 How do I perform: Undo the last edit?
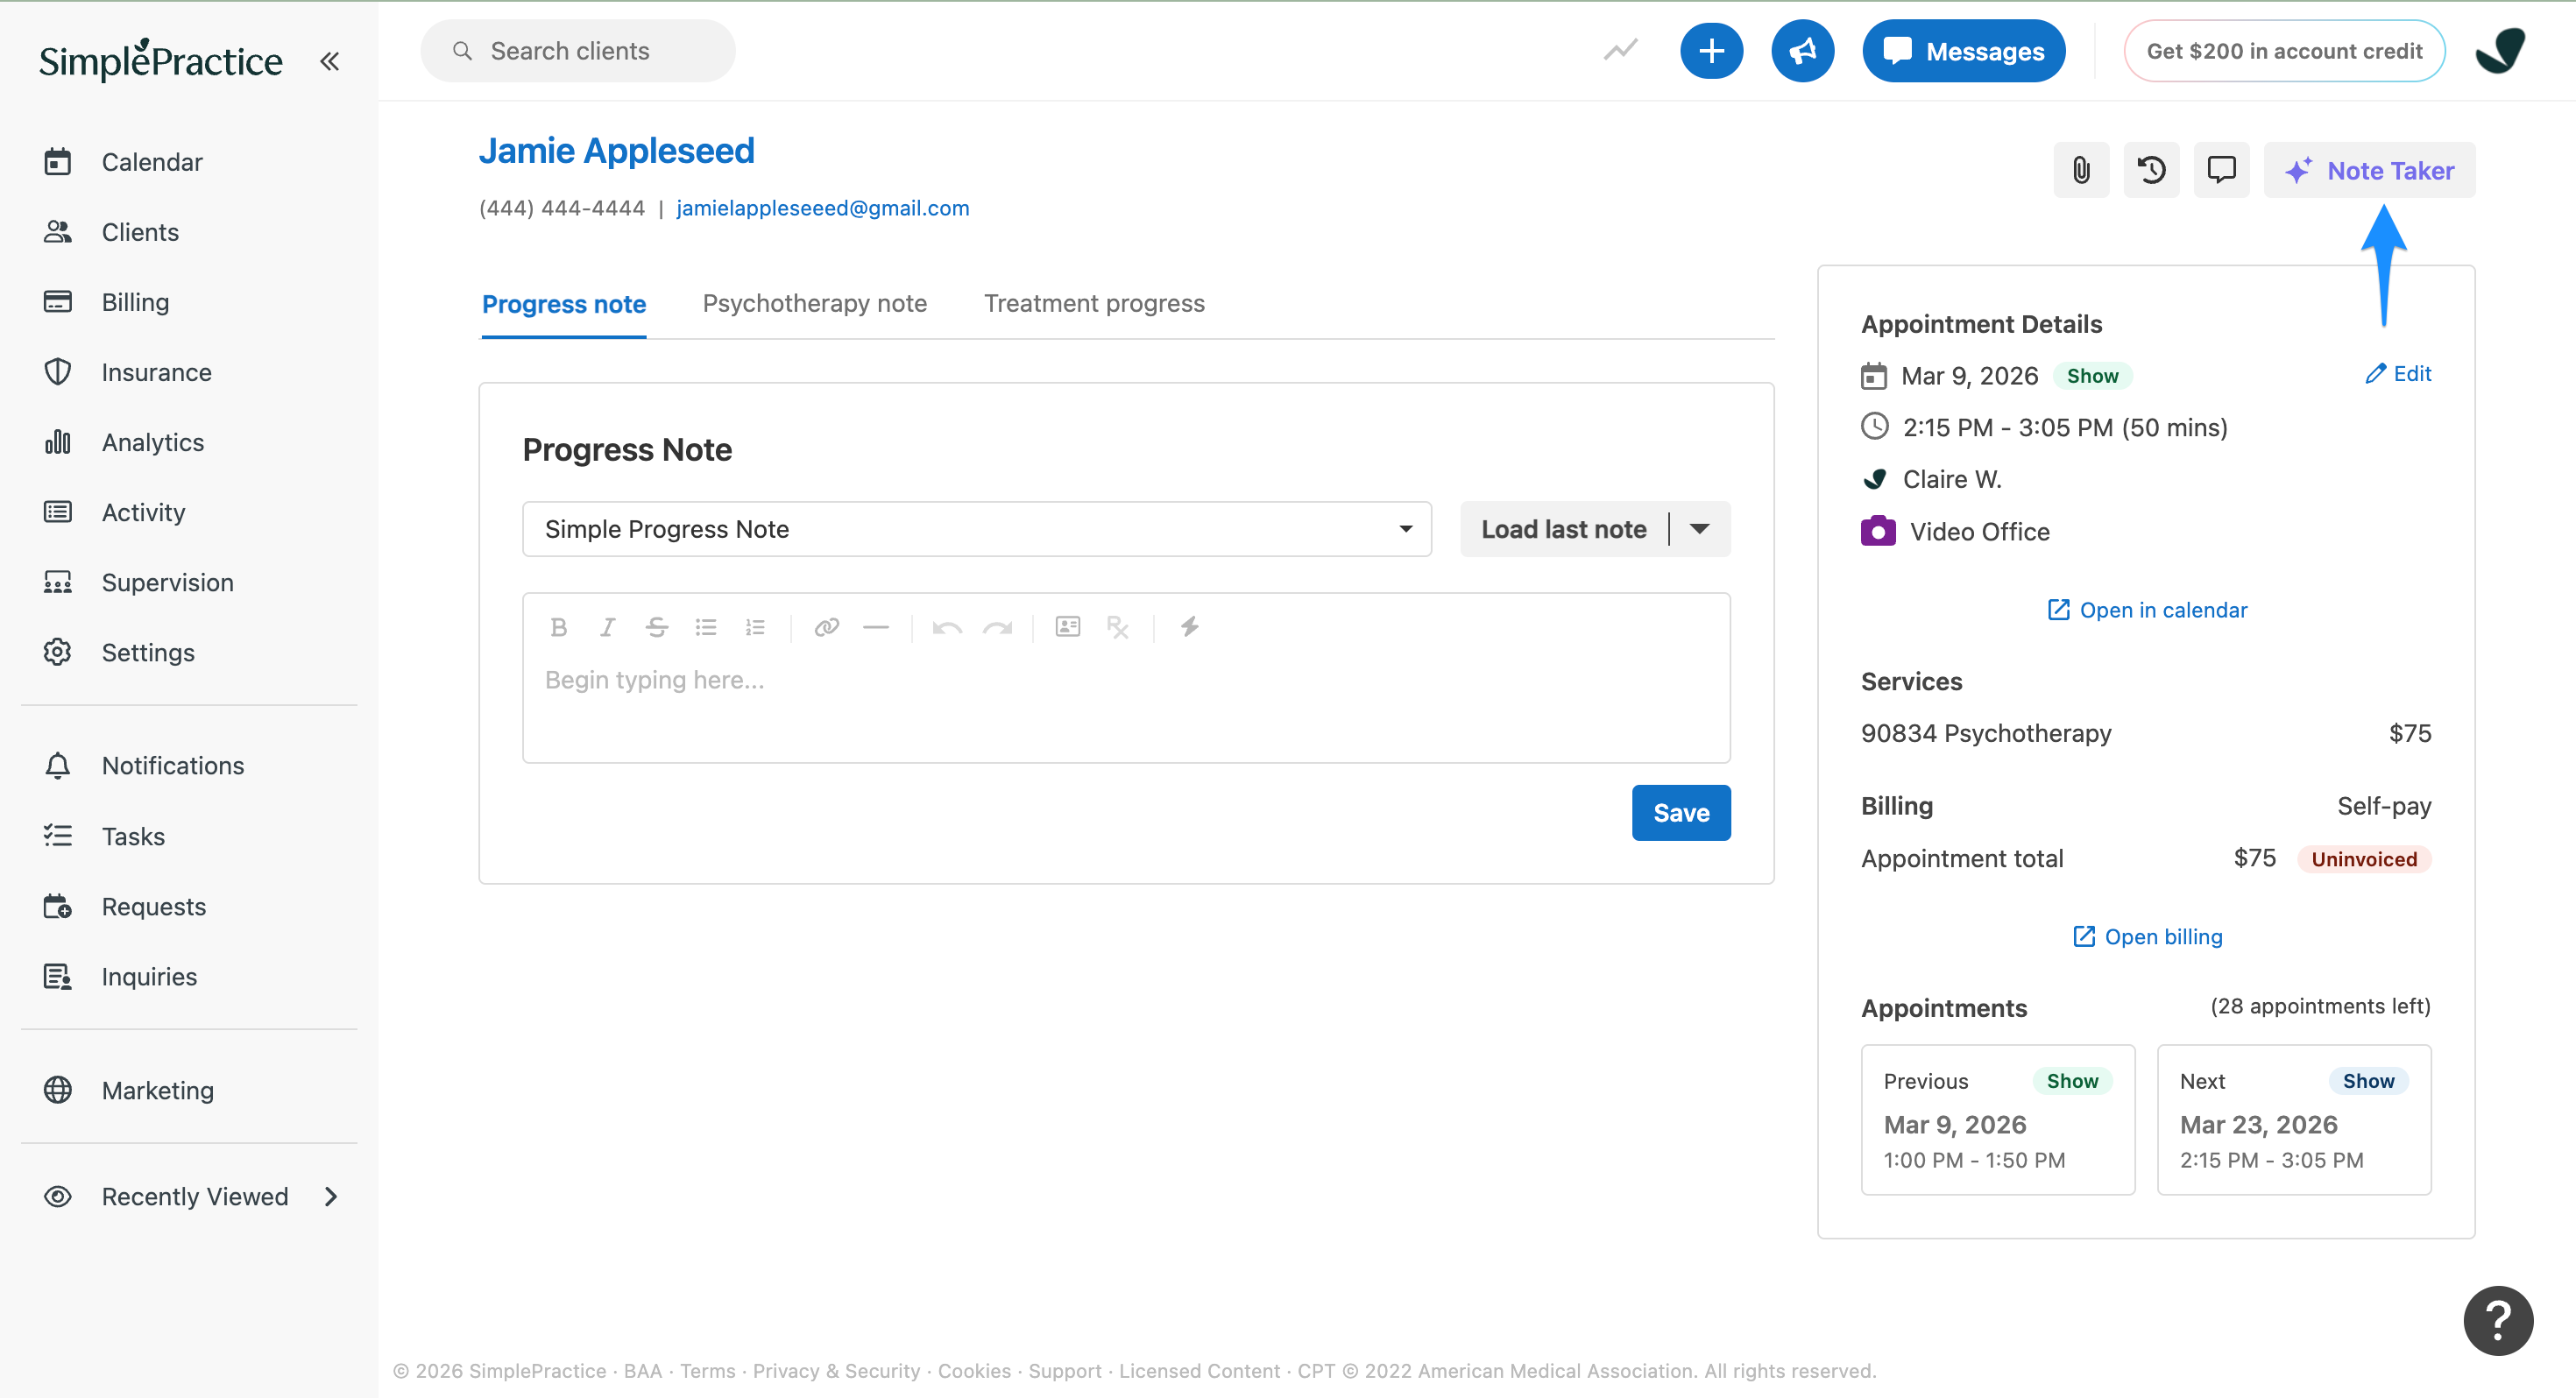(x=947, y=627)
